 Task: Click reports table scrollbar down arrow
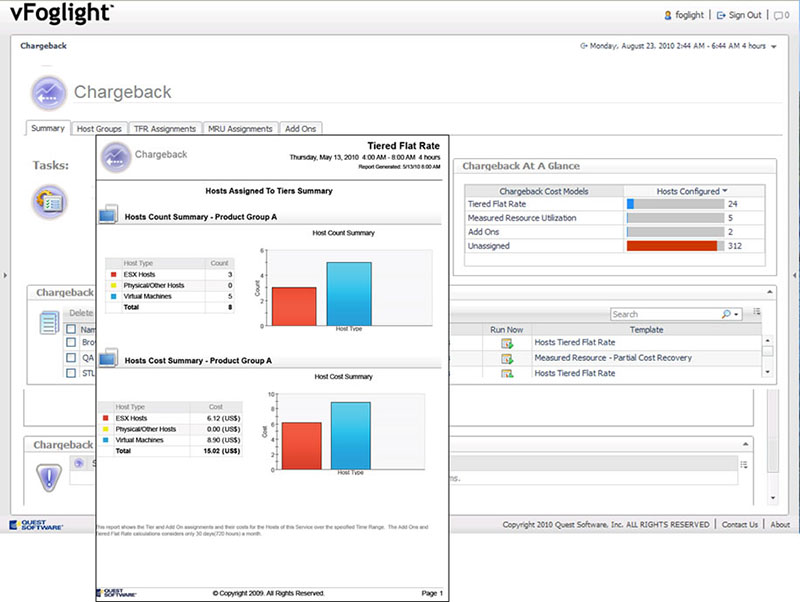[x=767, y=372]
